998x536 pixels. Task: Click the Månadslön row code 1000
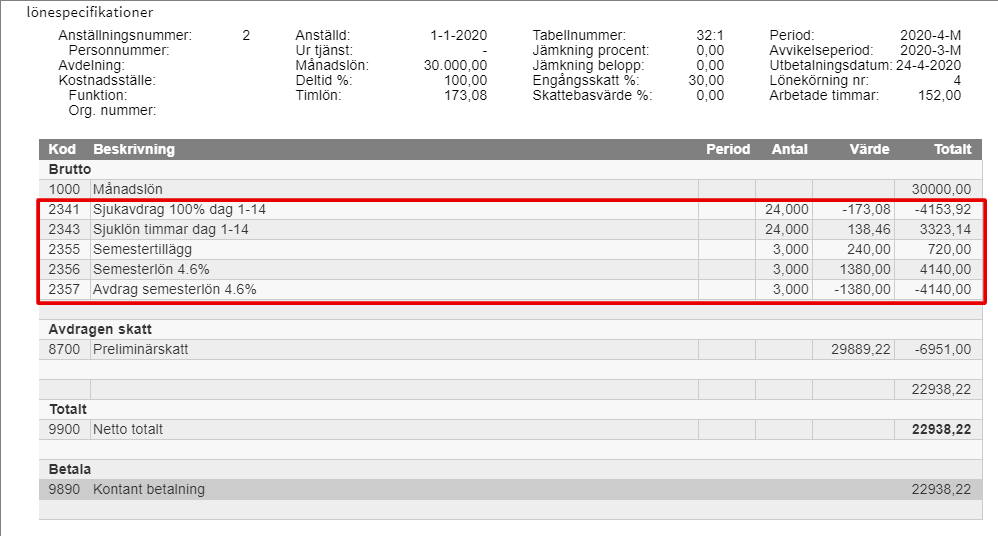click(64, 189)
